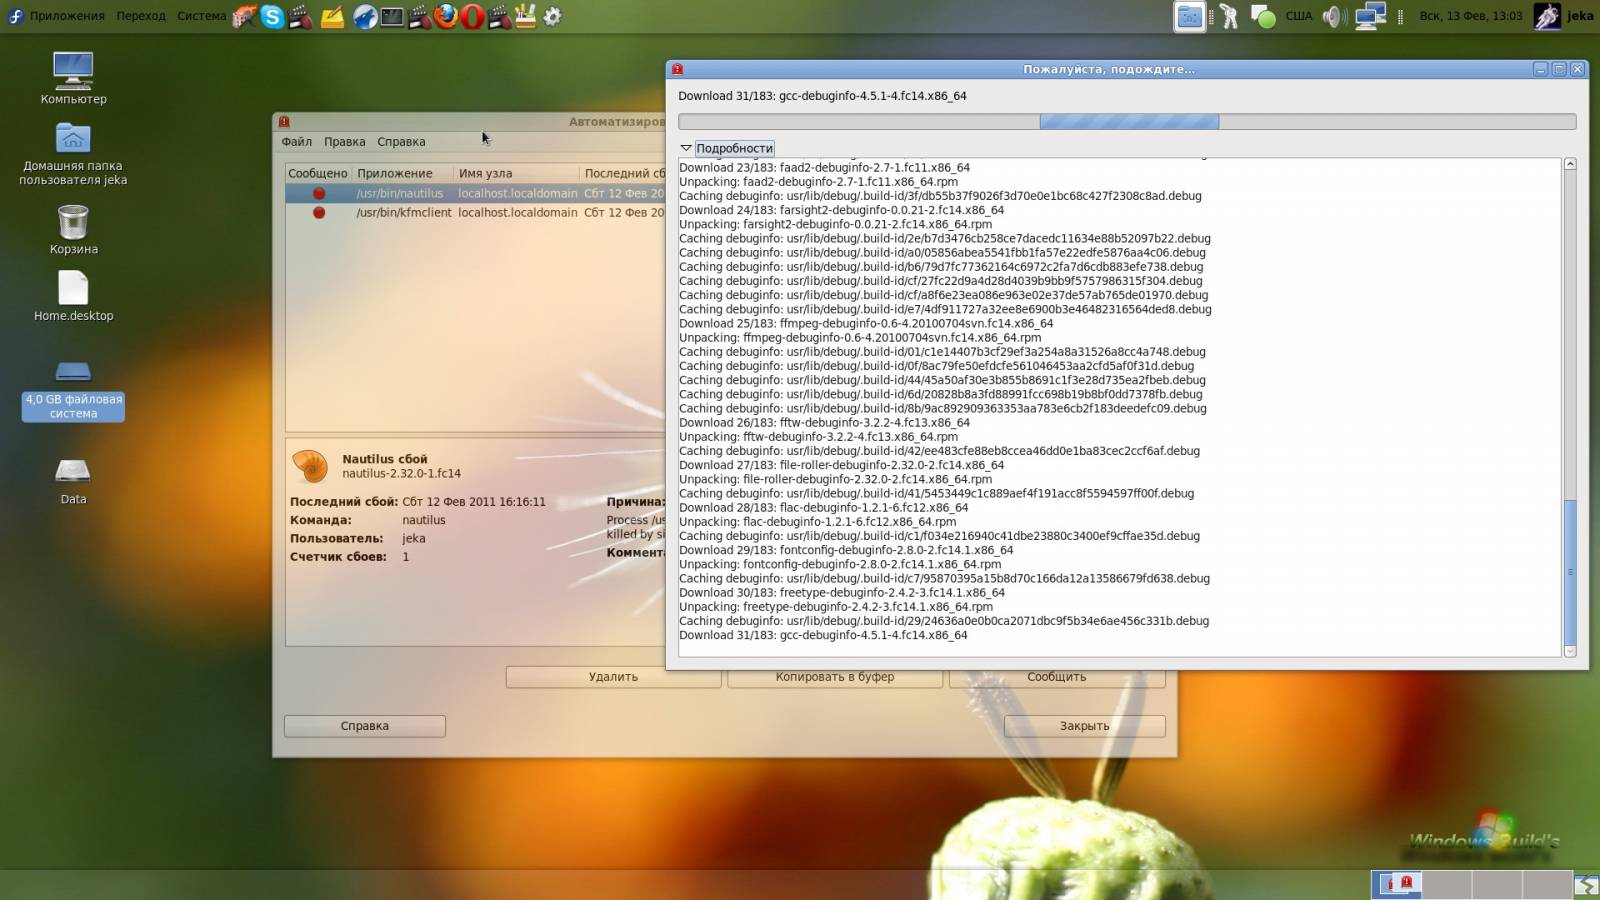Open the notes launcher with the pencil
1600x900 pixels.
click(x=332, y=16)
